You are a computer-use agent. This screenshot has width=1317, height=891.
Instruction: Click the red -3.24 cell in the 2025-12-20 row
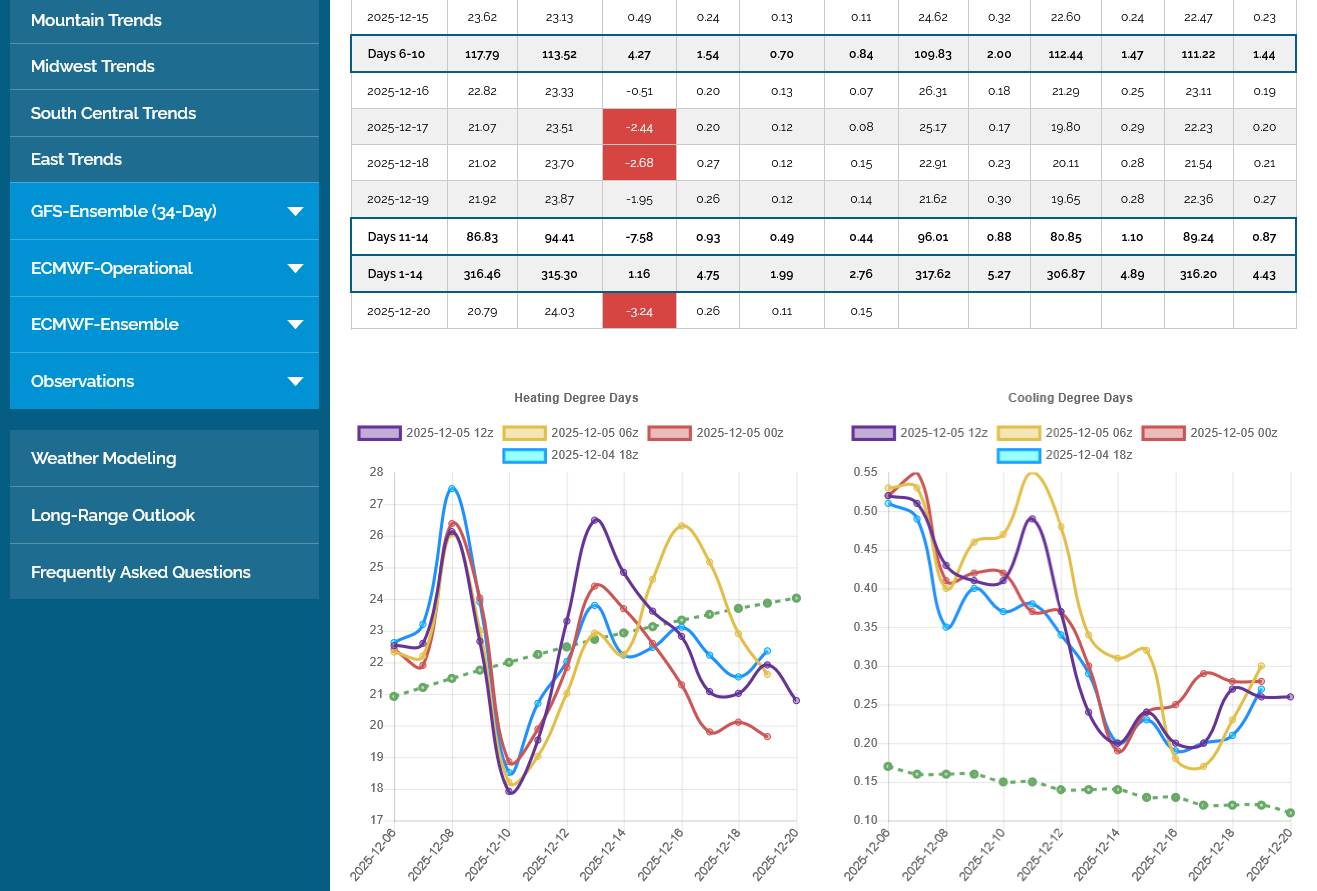[639, 311]
